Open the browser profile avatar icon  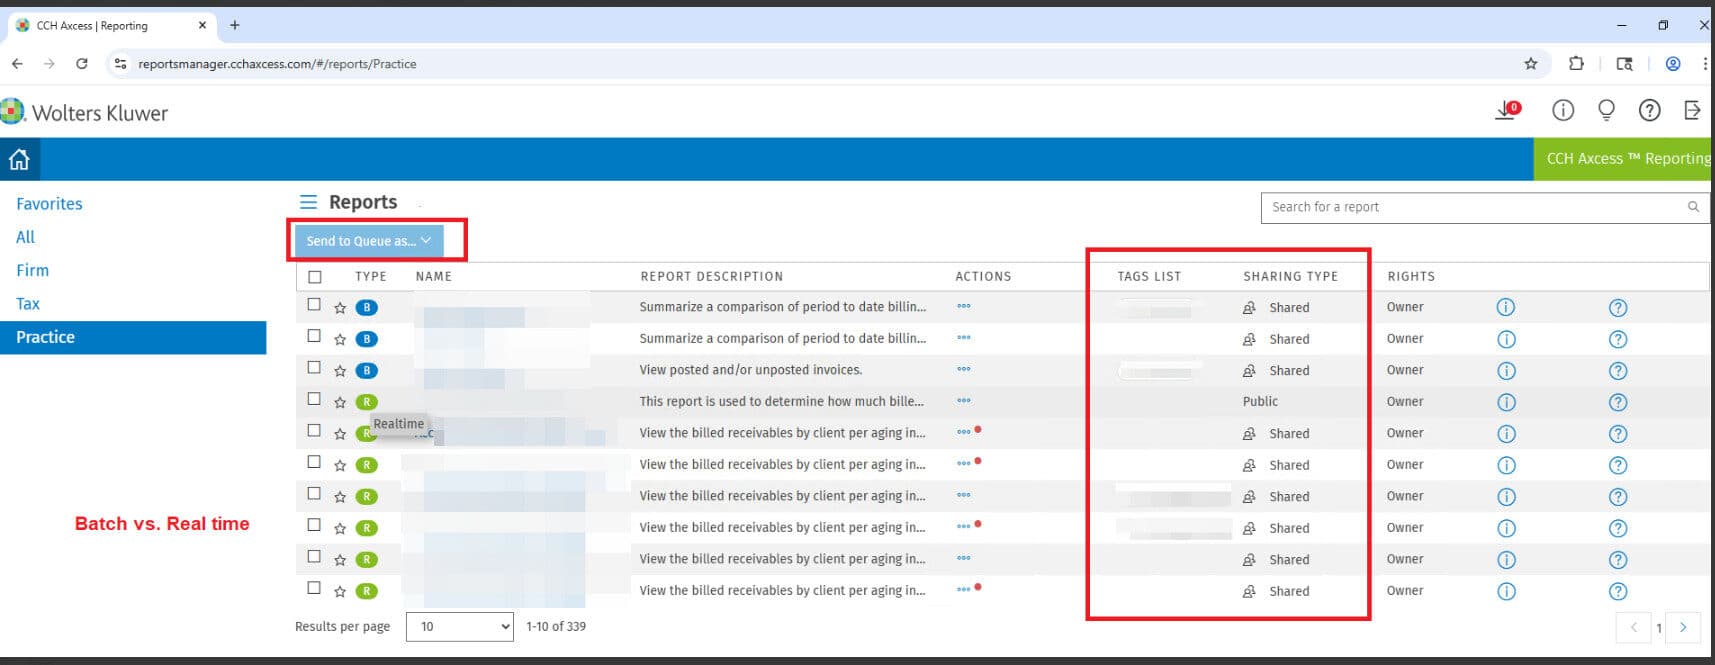[1672, 63]
